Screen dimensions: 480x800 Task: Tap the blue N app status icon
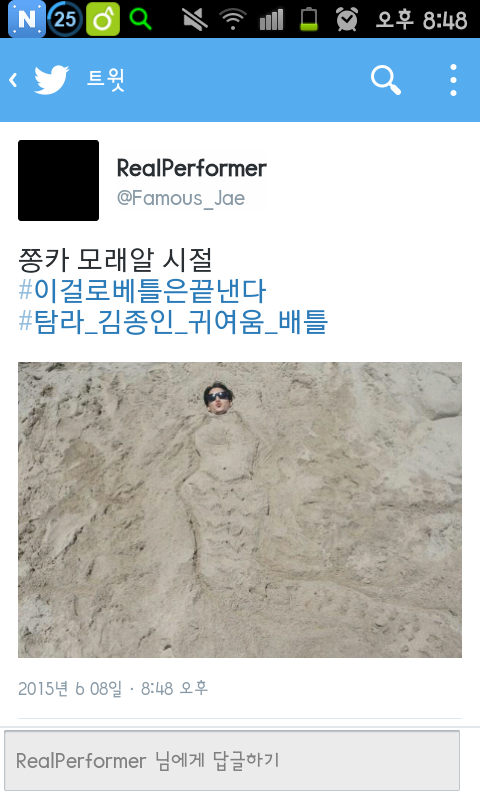(x=27, y=19)
